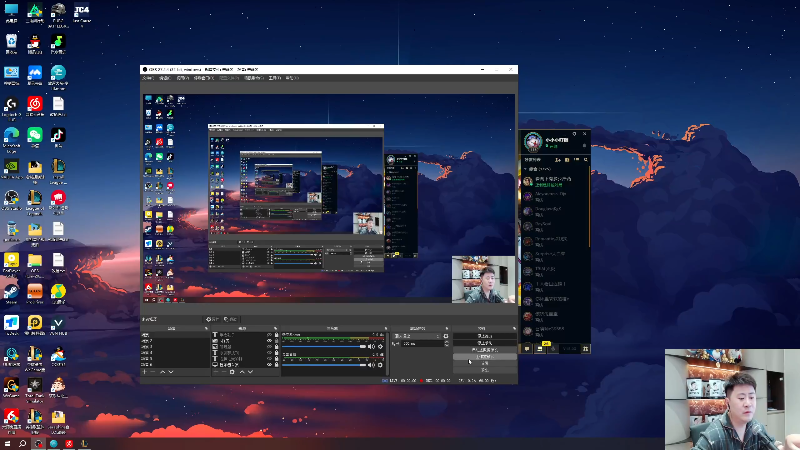800x450 pixels.
Task: Click the add source plus icon
Action: coord(218,371)
